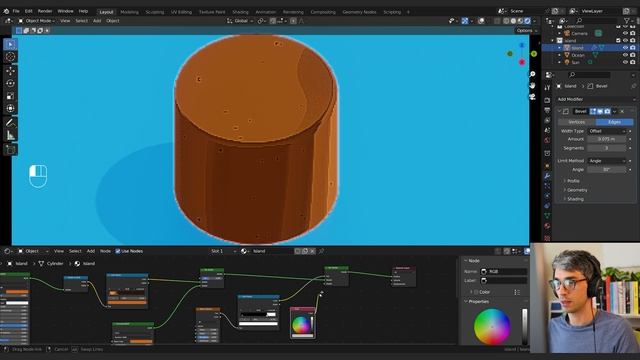The width and height of the screenshot is (640, 360).
Task: Activate the Move tool
Action: click(x=10, y=71)
